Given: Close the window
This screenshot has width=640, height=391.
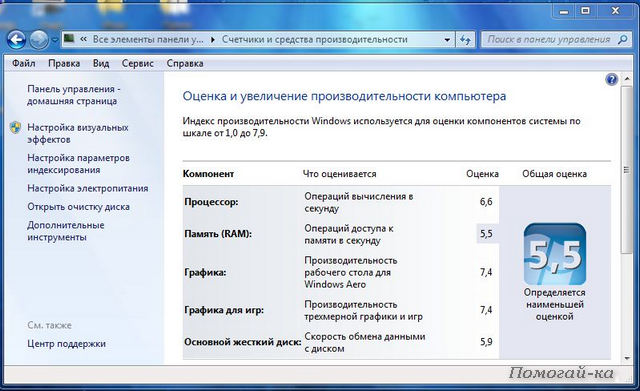Looking at the screenshot, I should 615,11.
